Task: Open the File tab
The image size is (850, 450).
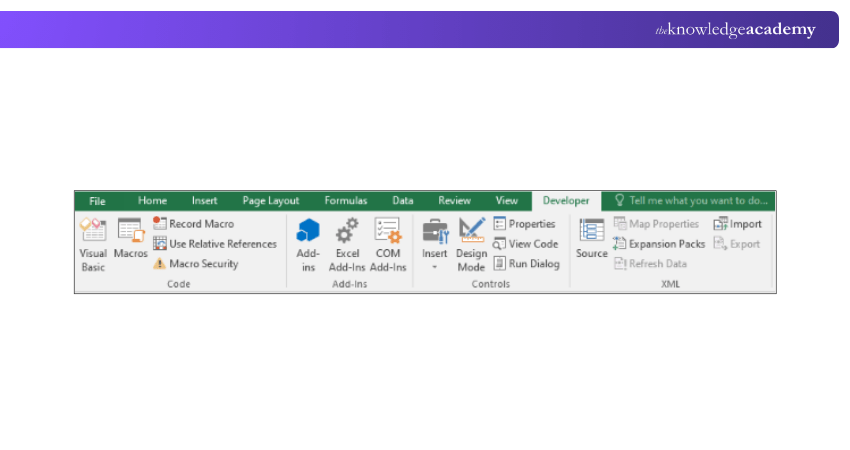Action: (97, 201)
